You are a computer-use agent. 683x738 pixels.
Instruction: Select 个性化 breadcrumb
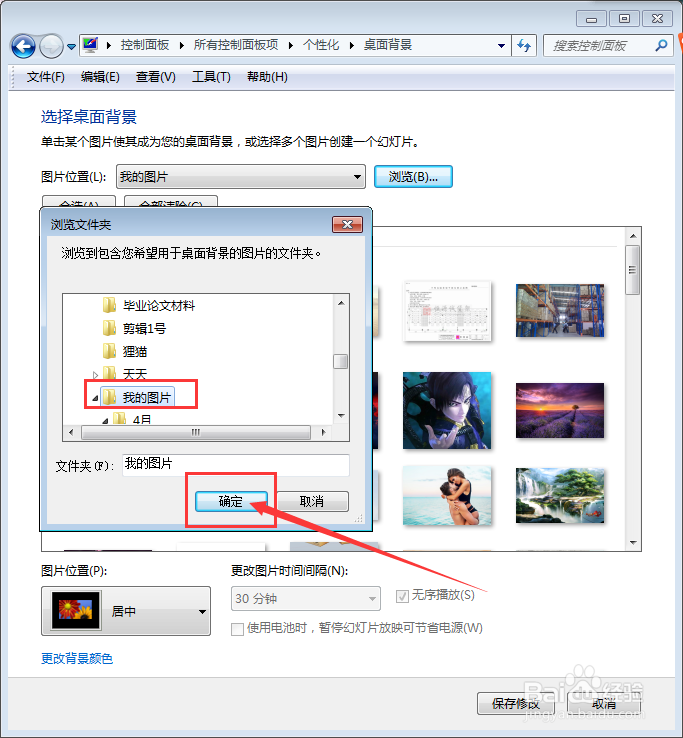click(x=321, y=45)
